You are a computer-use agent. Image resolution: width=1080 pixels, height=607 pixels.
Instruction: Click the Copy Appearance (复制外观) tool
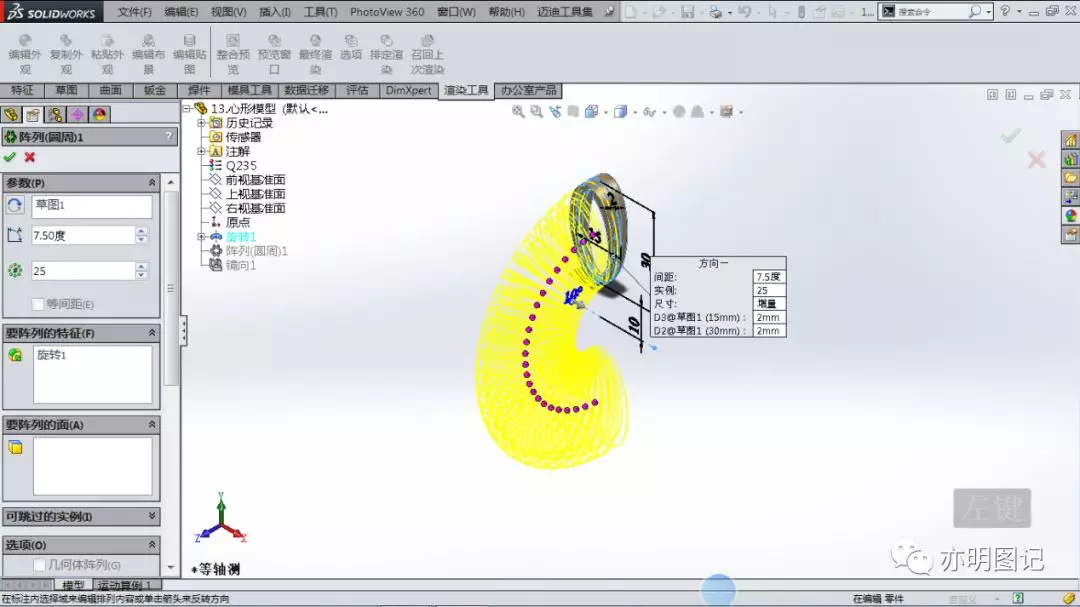(66, 54)
